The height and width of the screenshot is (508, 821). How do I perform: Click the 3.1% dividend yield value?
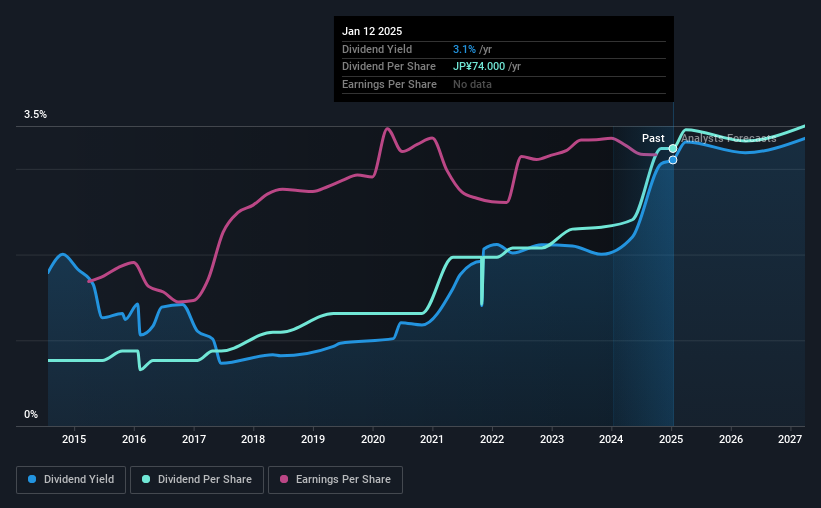[x=464, y=49]
